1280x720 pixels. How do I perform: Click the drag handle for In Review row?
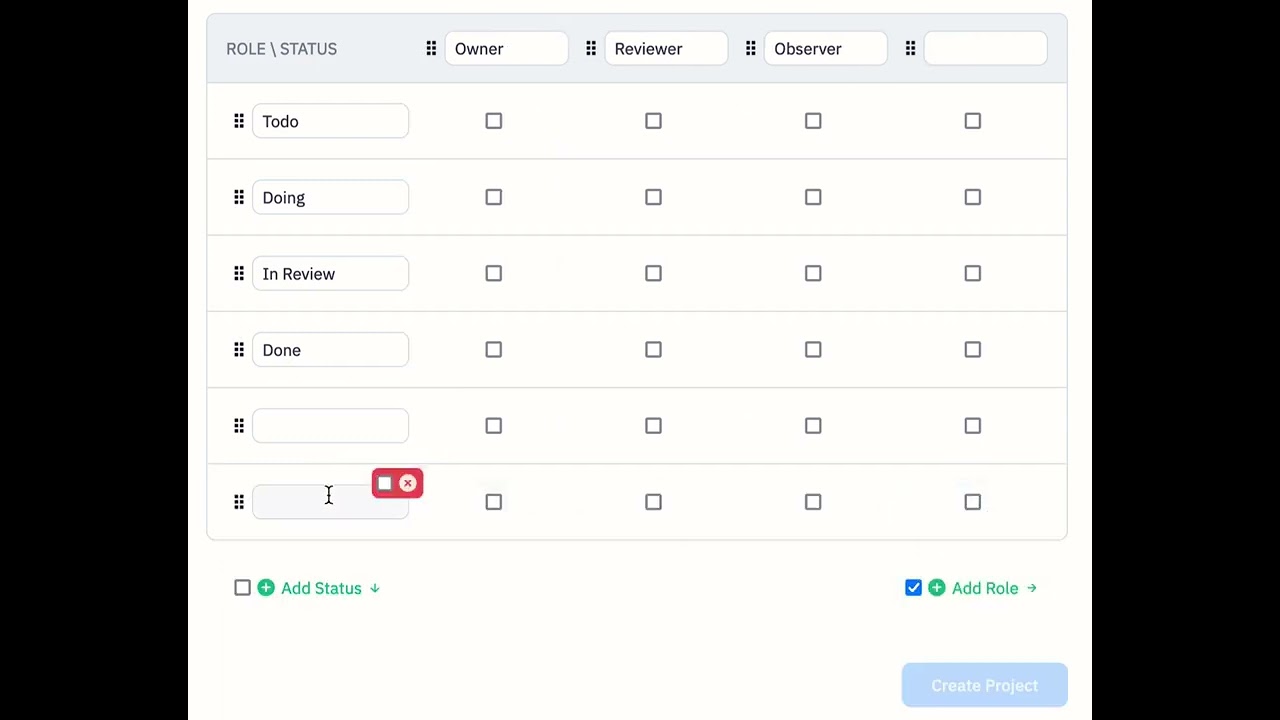coord(239,274)
